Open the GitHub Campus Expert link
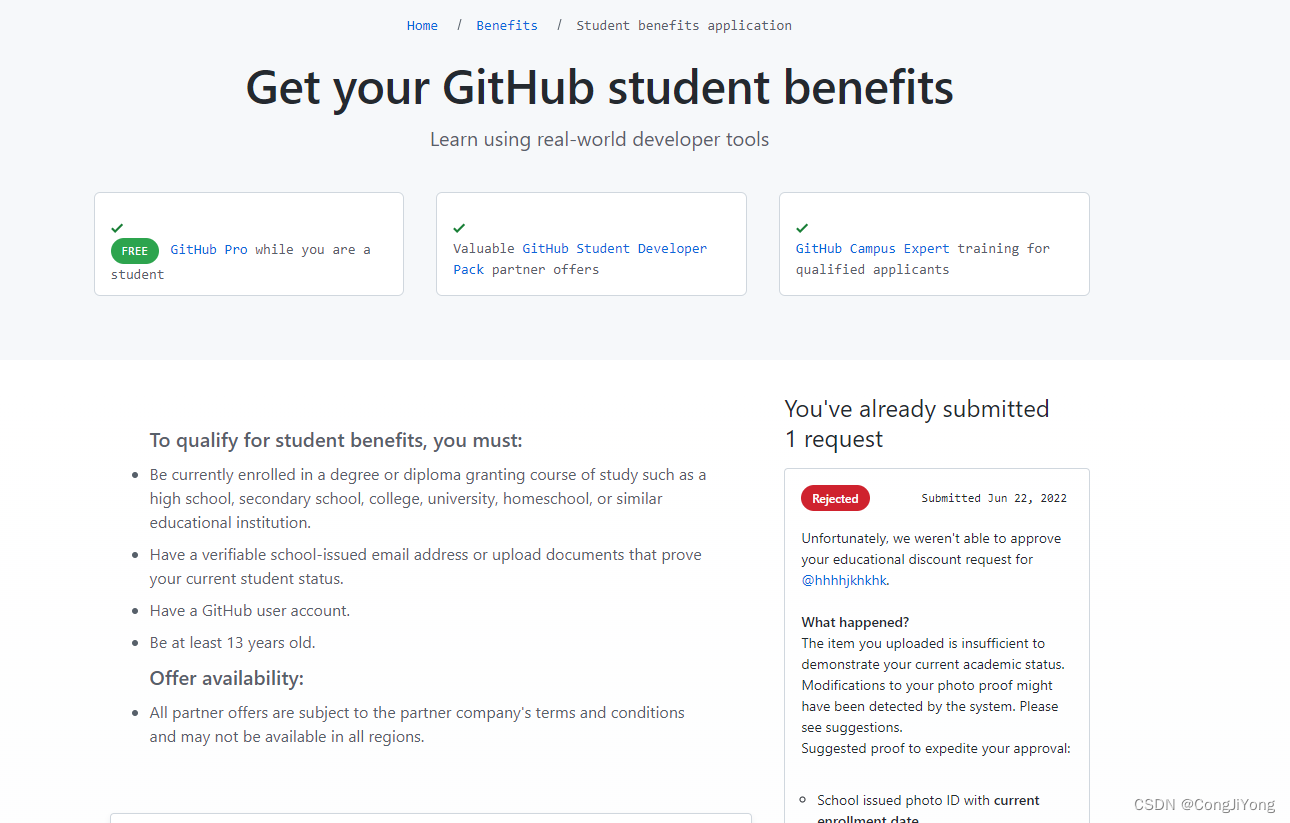The image size is (1290, 823). [x=871, y=248]
